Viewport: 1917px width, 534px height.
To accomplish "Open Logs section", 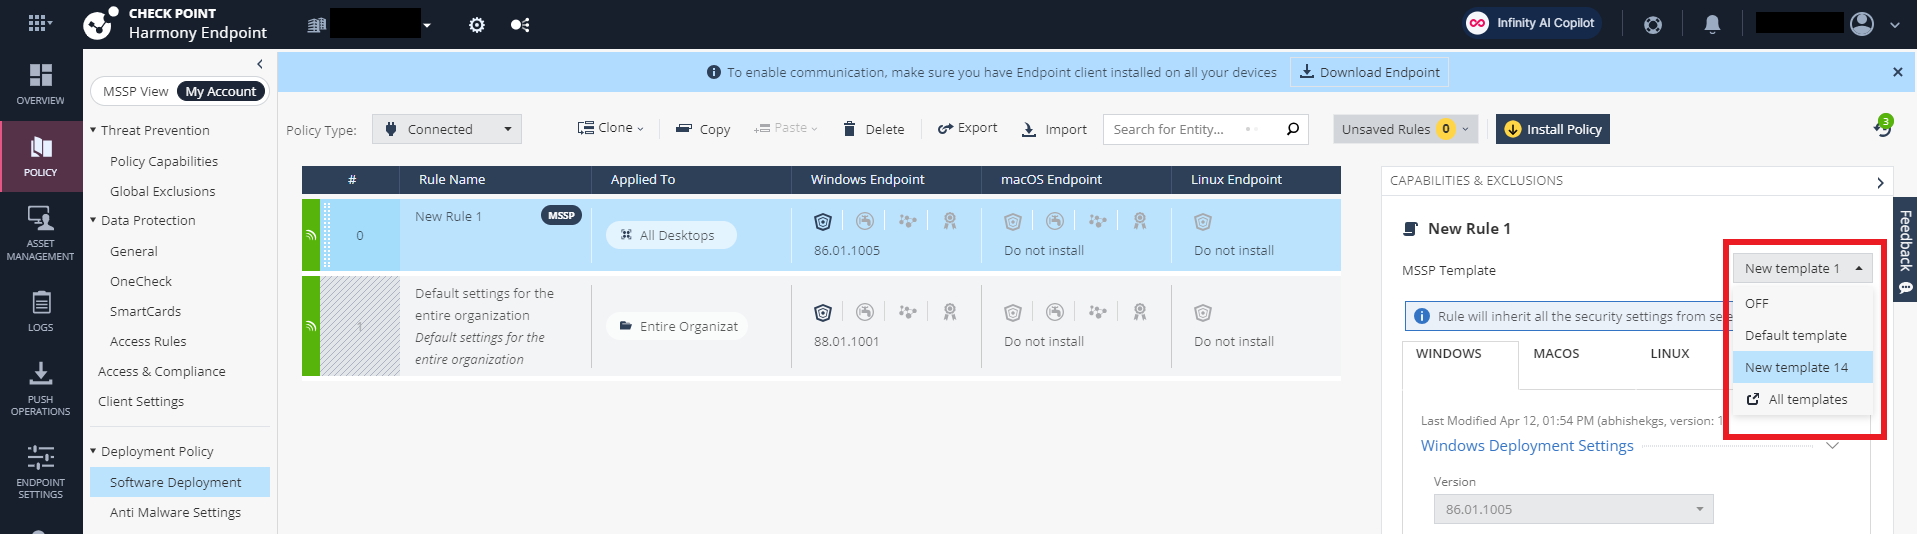I will click(41, 311).
